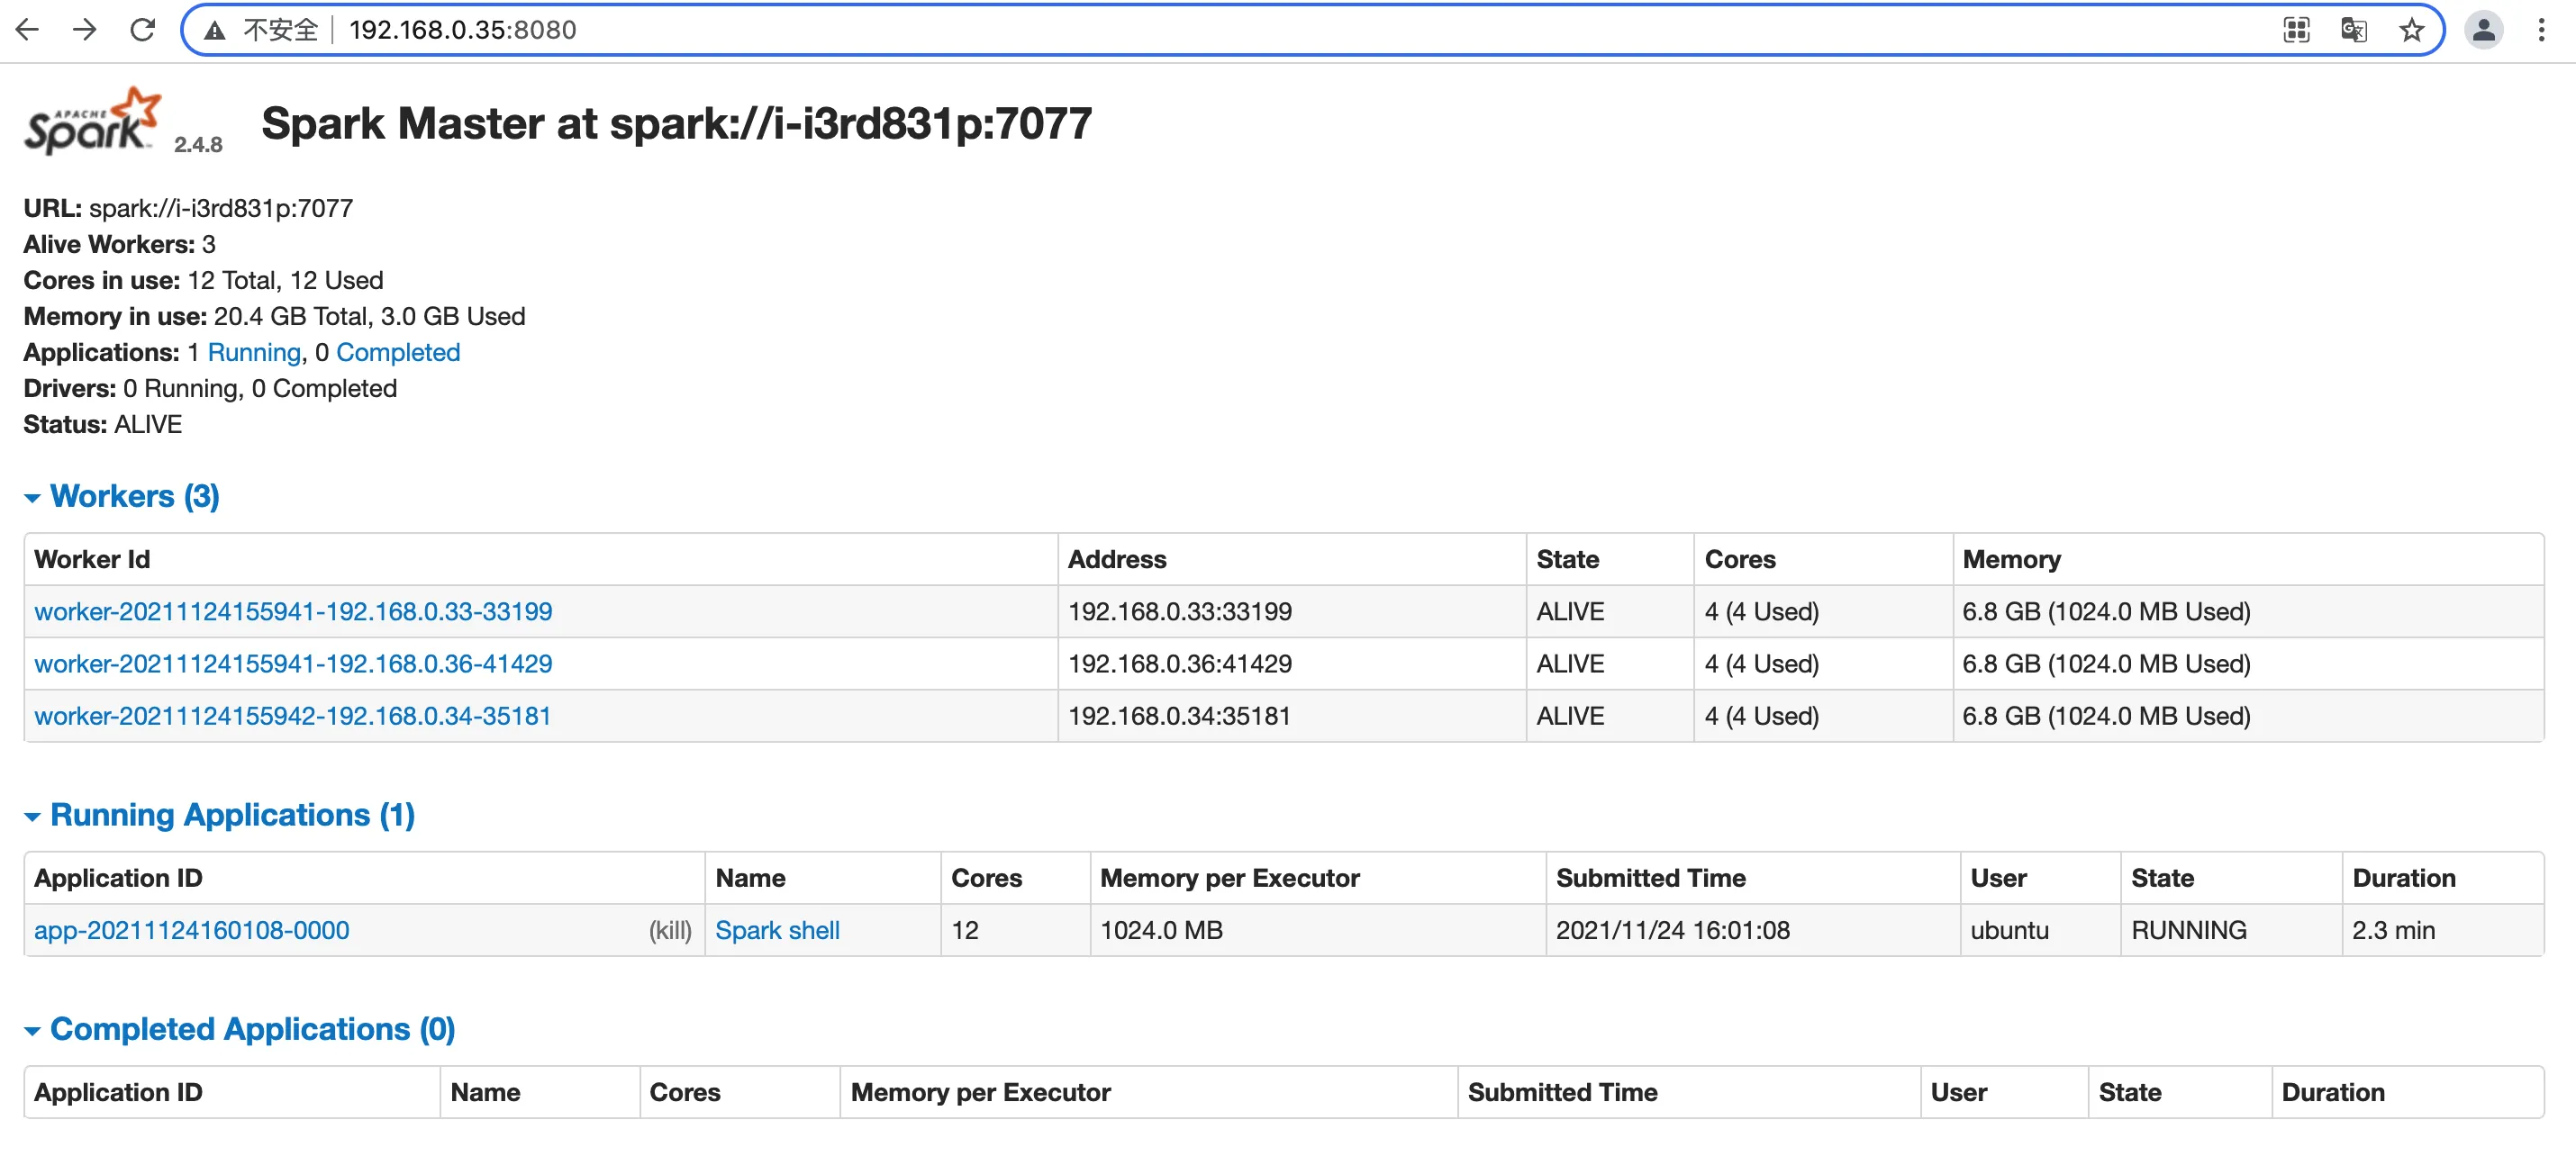Open the QR code icon in address bar
Screen dimensions: 2576x1156
(x=2296, y=30)
